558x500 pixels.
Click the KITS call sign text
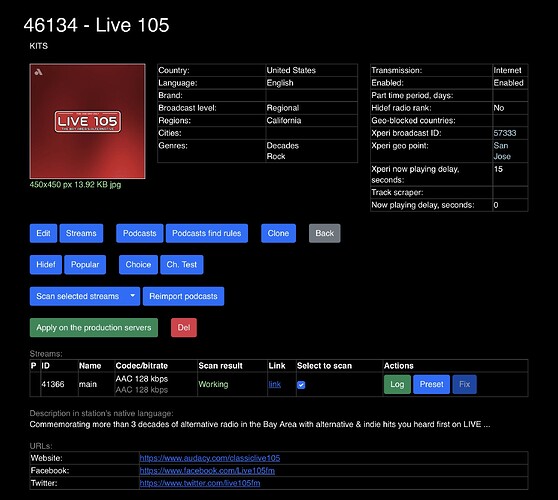click(38, 46)
